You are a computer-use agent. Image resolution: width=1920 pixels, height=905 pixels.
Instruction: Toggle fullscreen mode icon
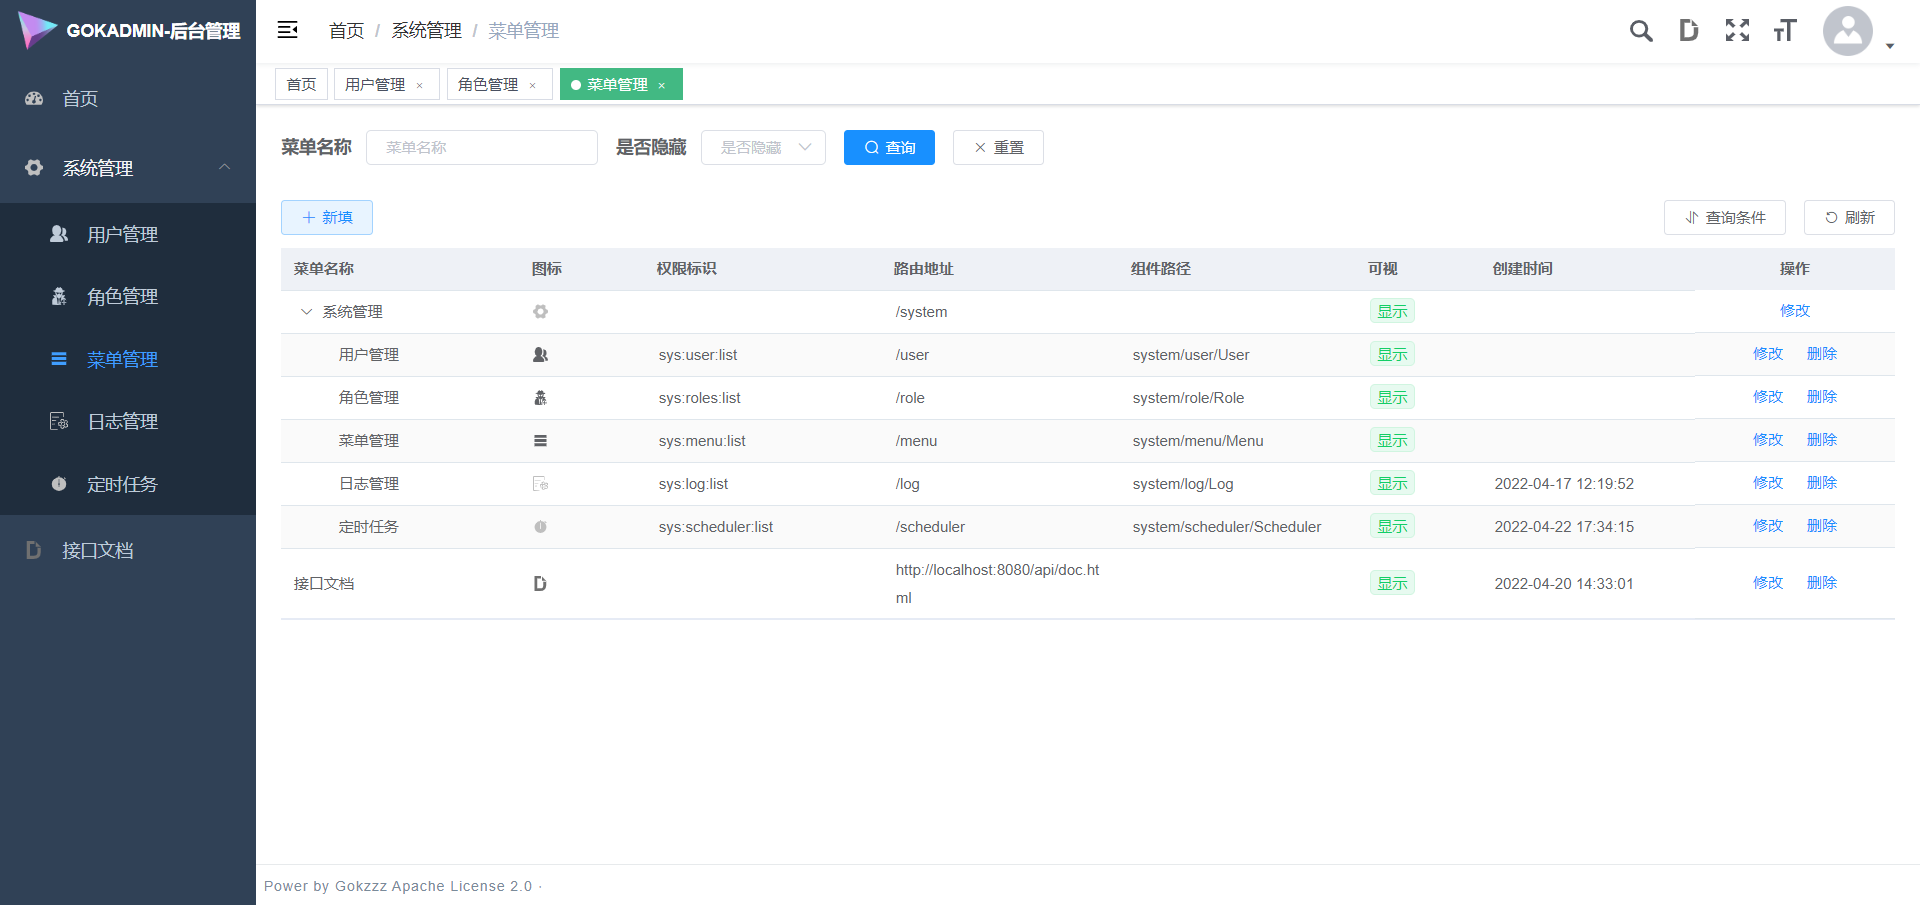pos(1737,31)
